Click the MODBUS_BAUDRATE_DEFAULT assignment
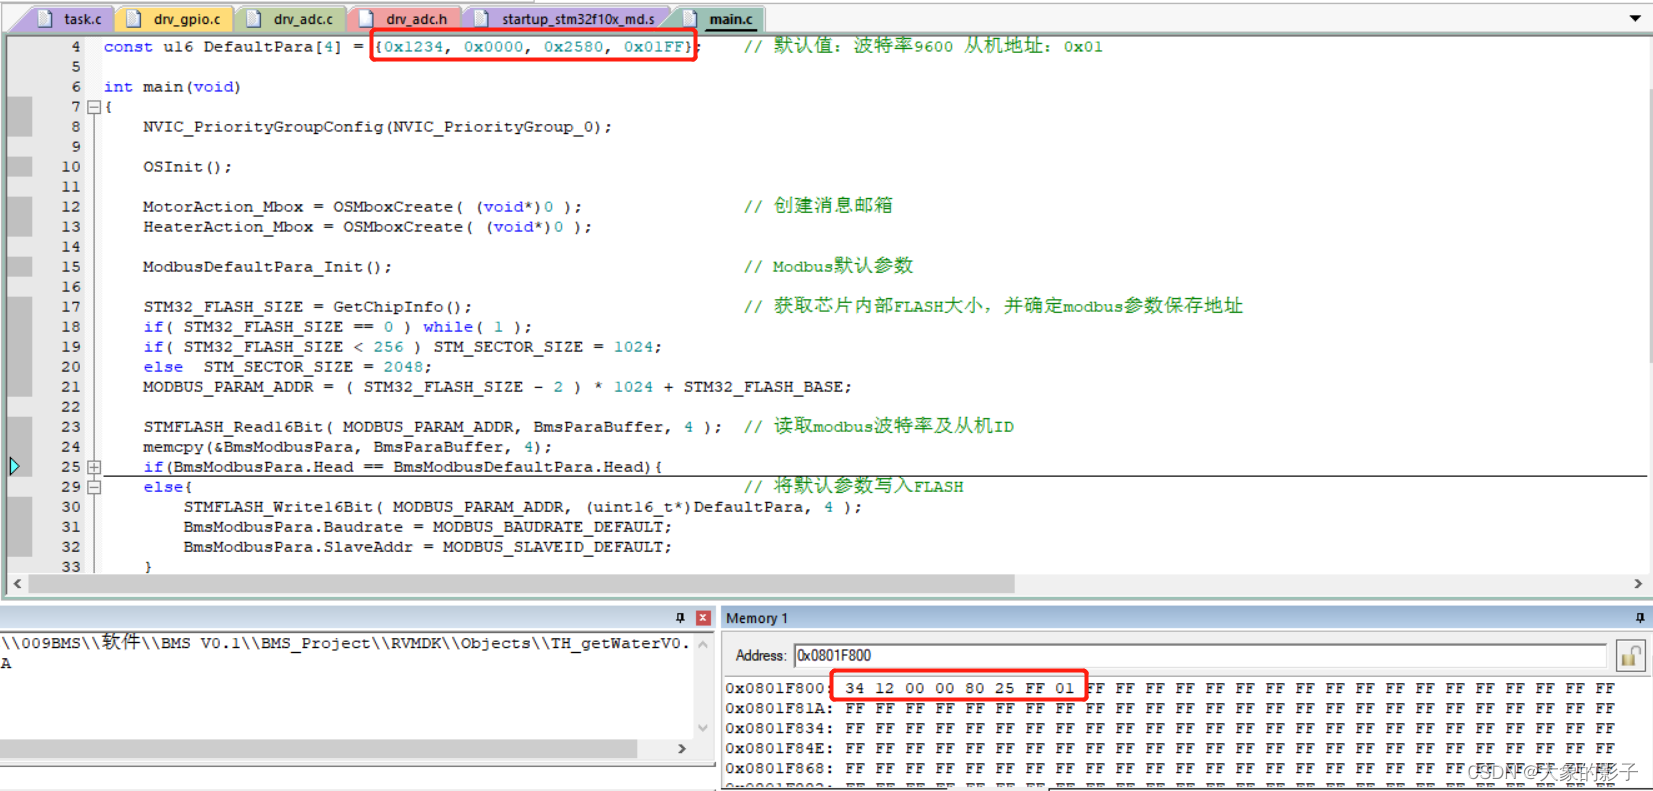Screen dimensions: 1653x791 (x=427, y=527)
